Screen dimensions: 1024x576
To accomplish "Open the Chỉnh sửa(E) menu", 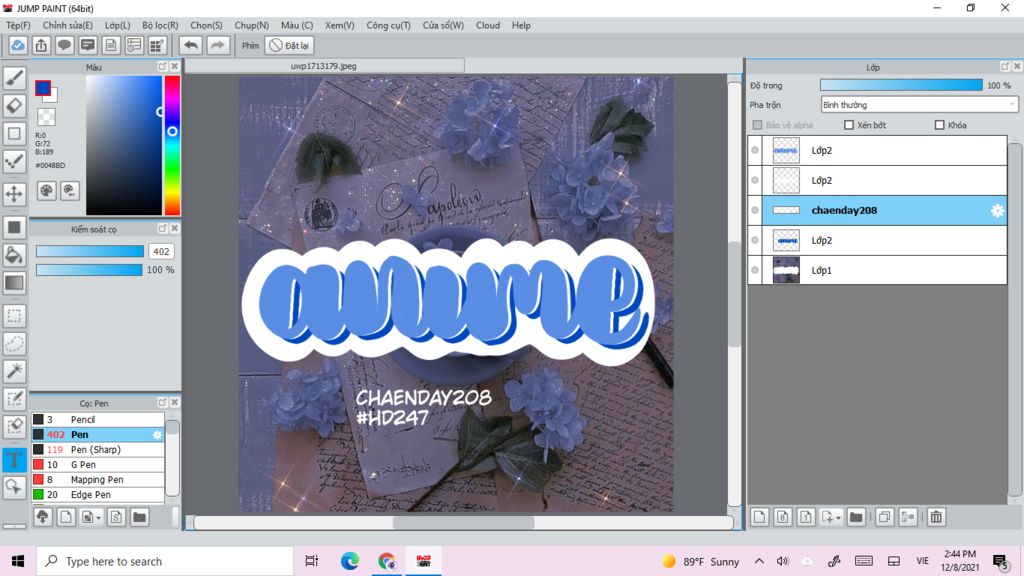I will pos(67,25).
